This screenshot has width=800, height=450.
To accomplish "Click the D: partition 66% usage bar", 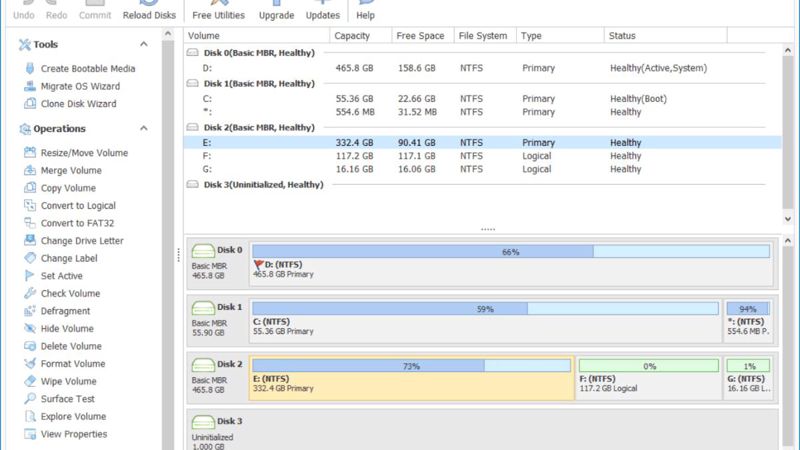I will pos(511,252).
